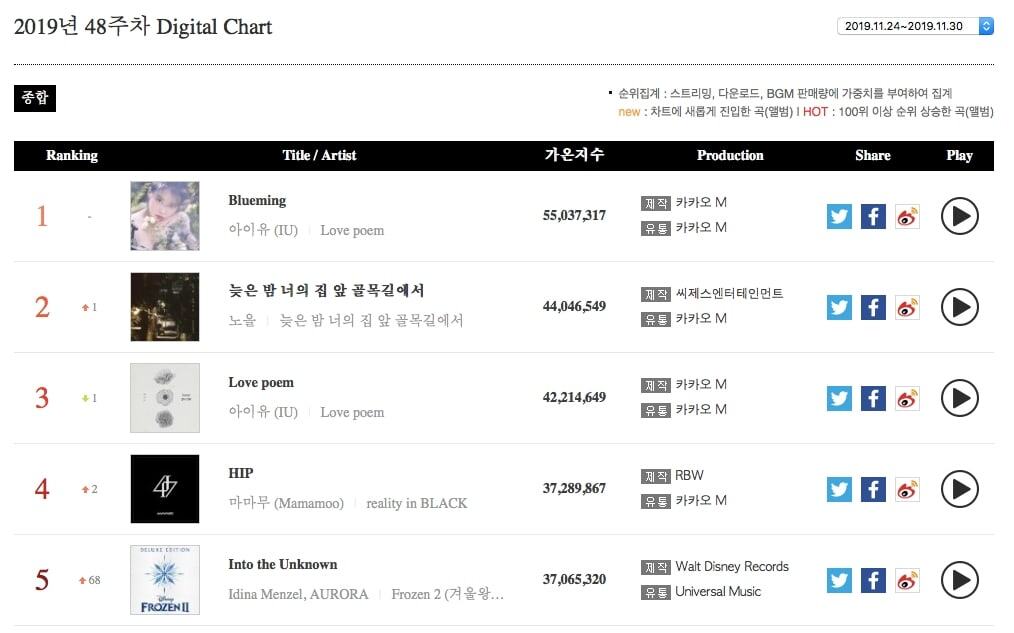Play Into the Unknown
The width and height of the screenshot is (1014, 633).
[x=959, y=580]
